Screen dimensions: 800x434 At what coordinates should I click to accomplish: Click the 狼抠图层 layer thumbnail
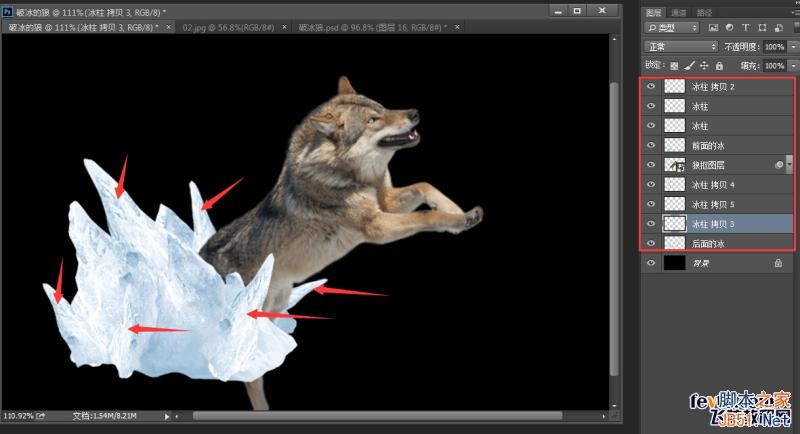675,165
